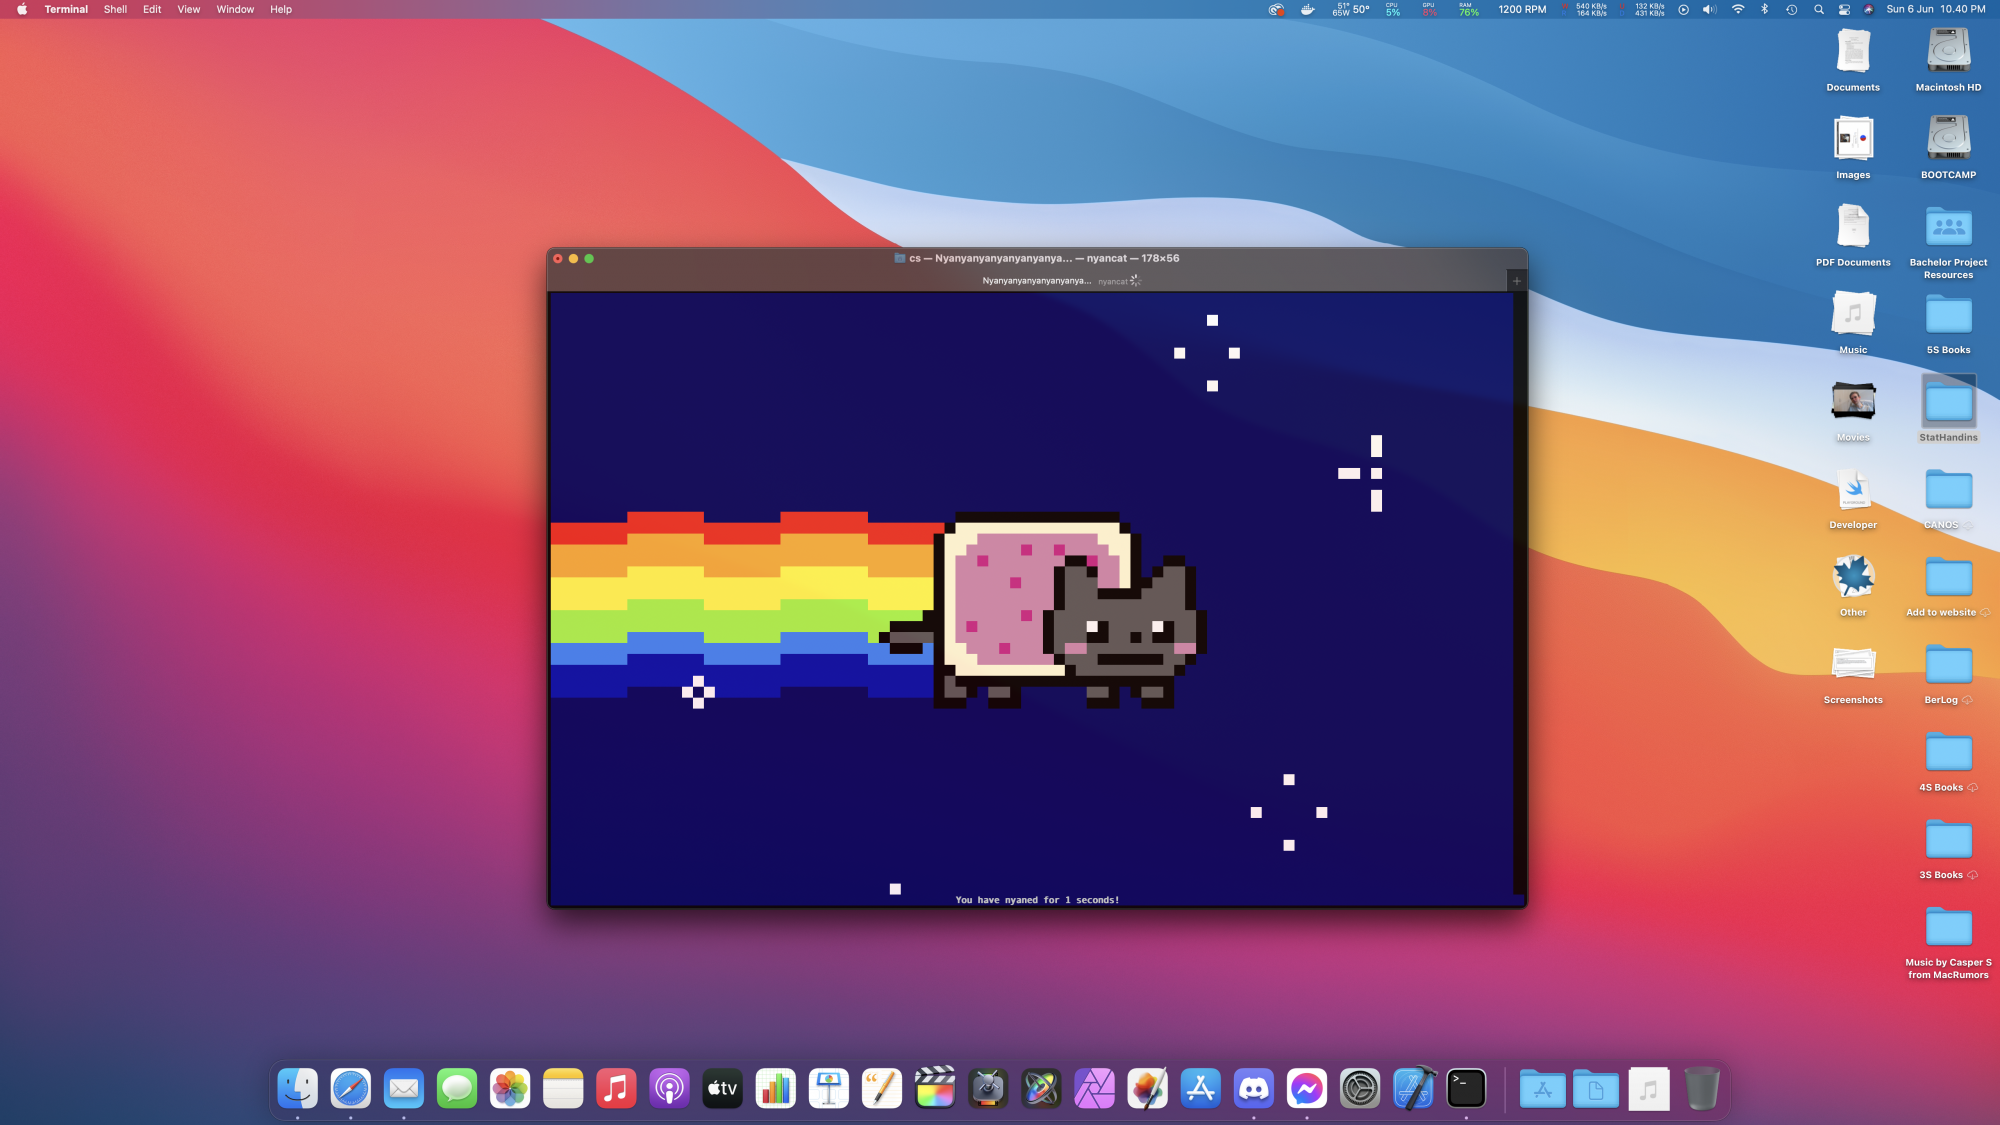
Task: Open System Preferences from the Dock
Action: 1360,1088
